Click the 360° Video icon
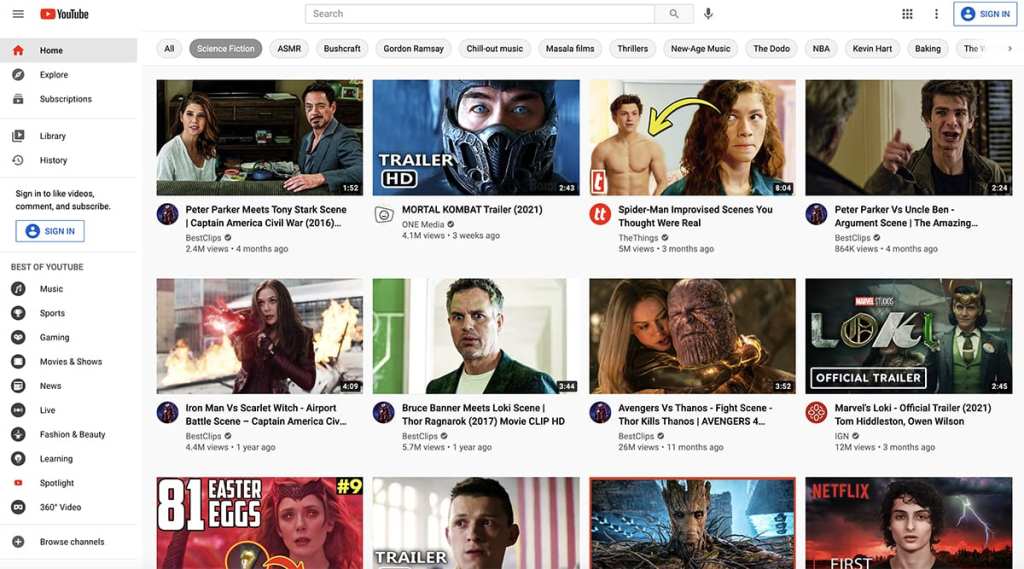 click(x=18, y=507)
